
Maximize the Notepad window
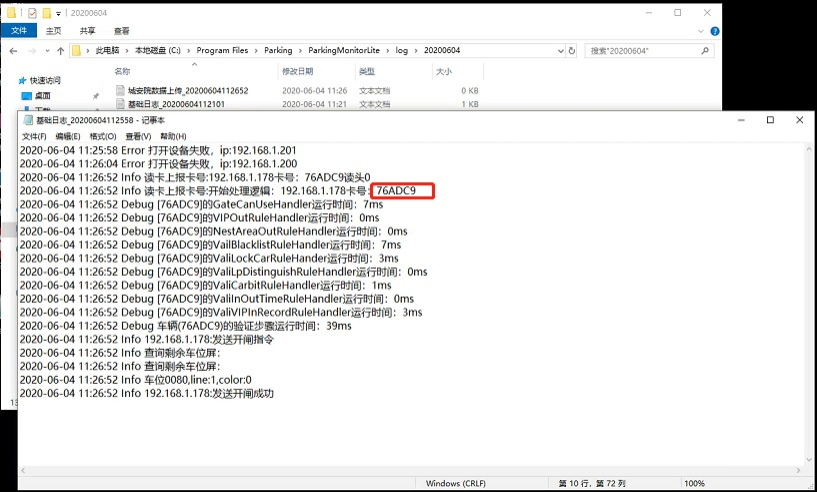coord(770,120)
